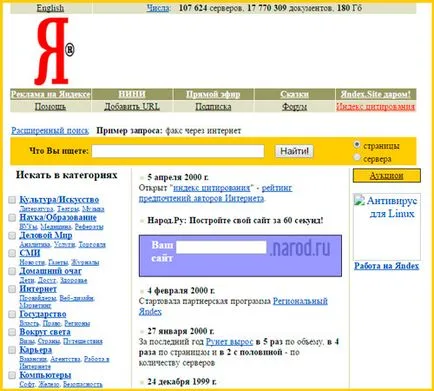Viewport: 434px width, 391px height.
Task: Open the Вокруг света category link
Action: [x=45, y=332]
